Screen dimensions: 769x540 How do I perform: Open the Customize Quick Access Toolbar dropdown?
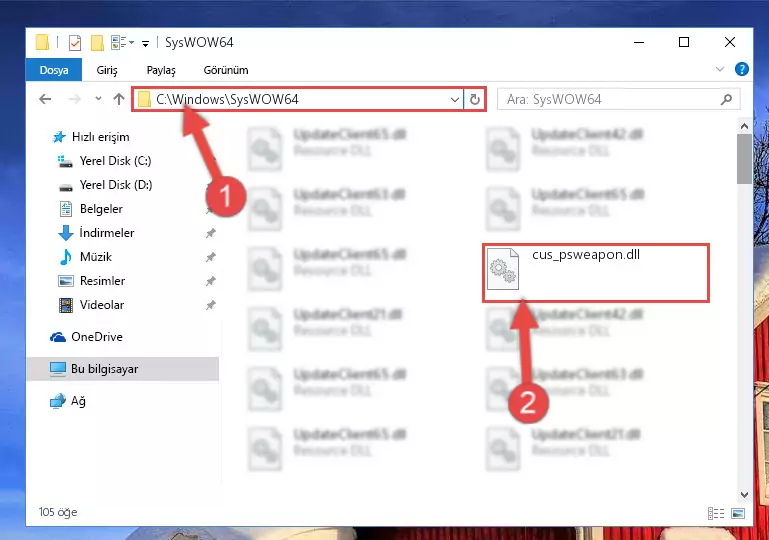pos(145,44)
